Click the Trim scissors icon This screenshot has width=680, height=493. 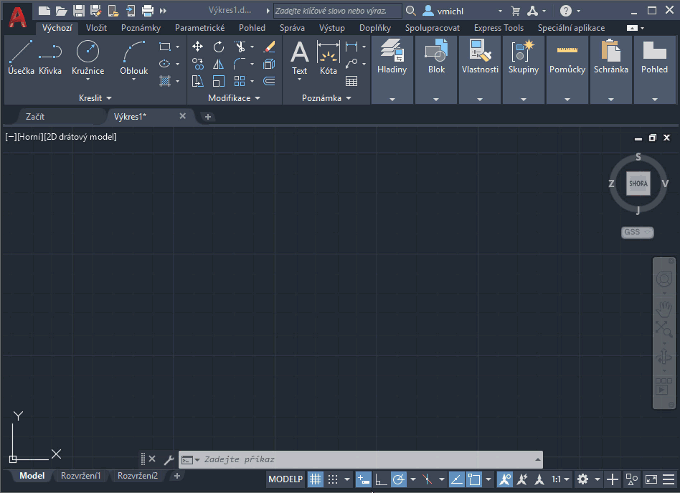240,46
